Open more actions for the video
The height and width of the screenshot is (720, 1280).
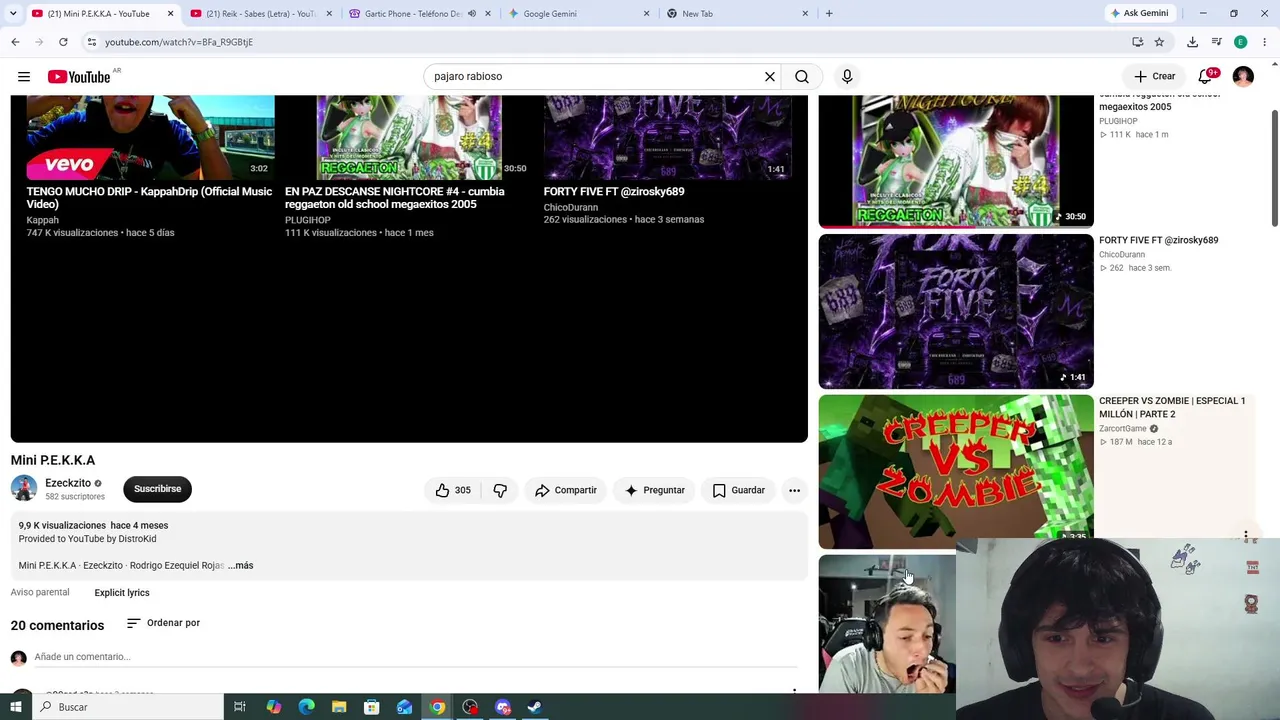tap(794, 490)
